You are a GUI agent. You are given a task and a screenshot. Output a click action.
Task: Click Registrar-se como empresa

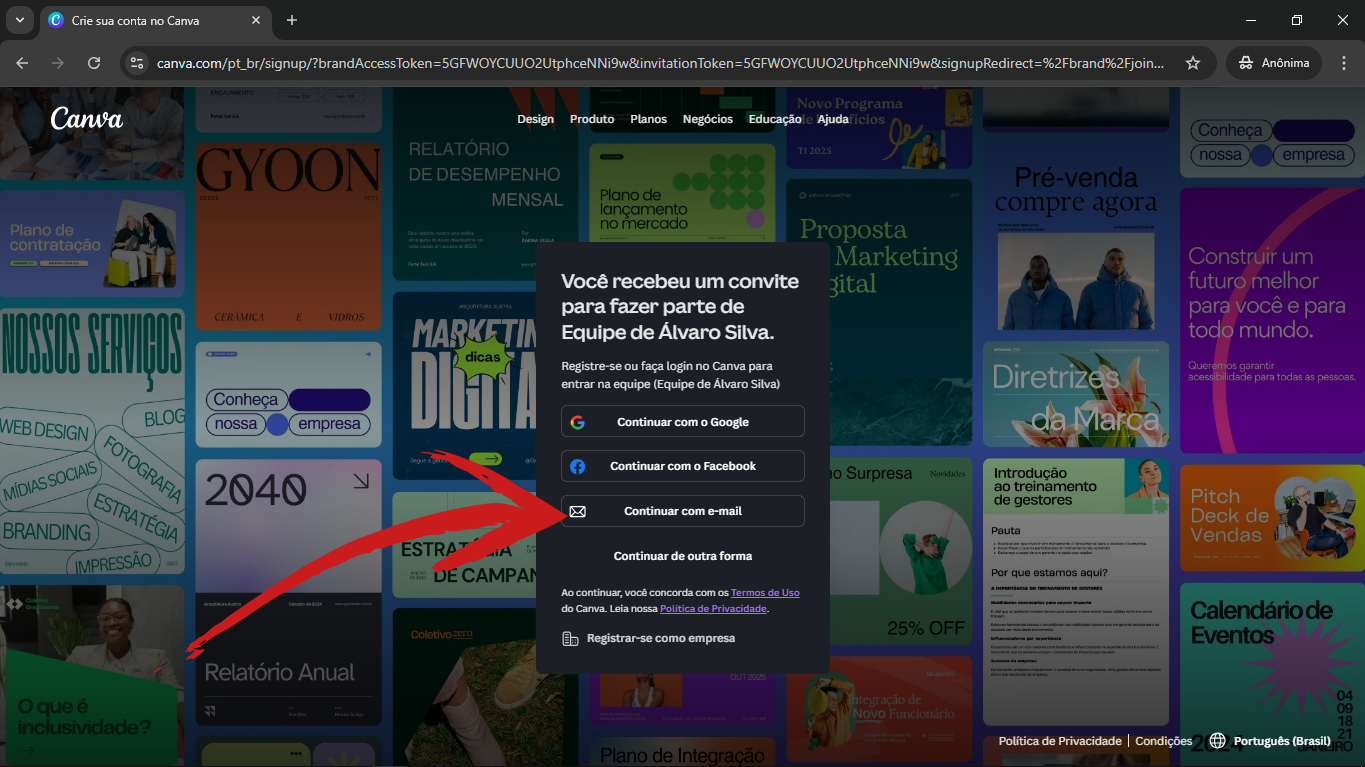click(649, 638)
